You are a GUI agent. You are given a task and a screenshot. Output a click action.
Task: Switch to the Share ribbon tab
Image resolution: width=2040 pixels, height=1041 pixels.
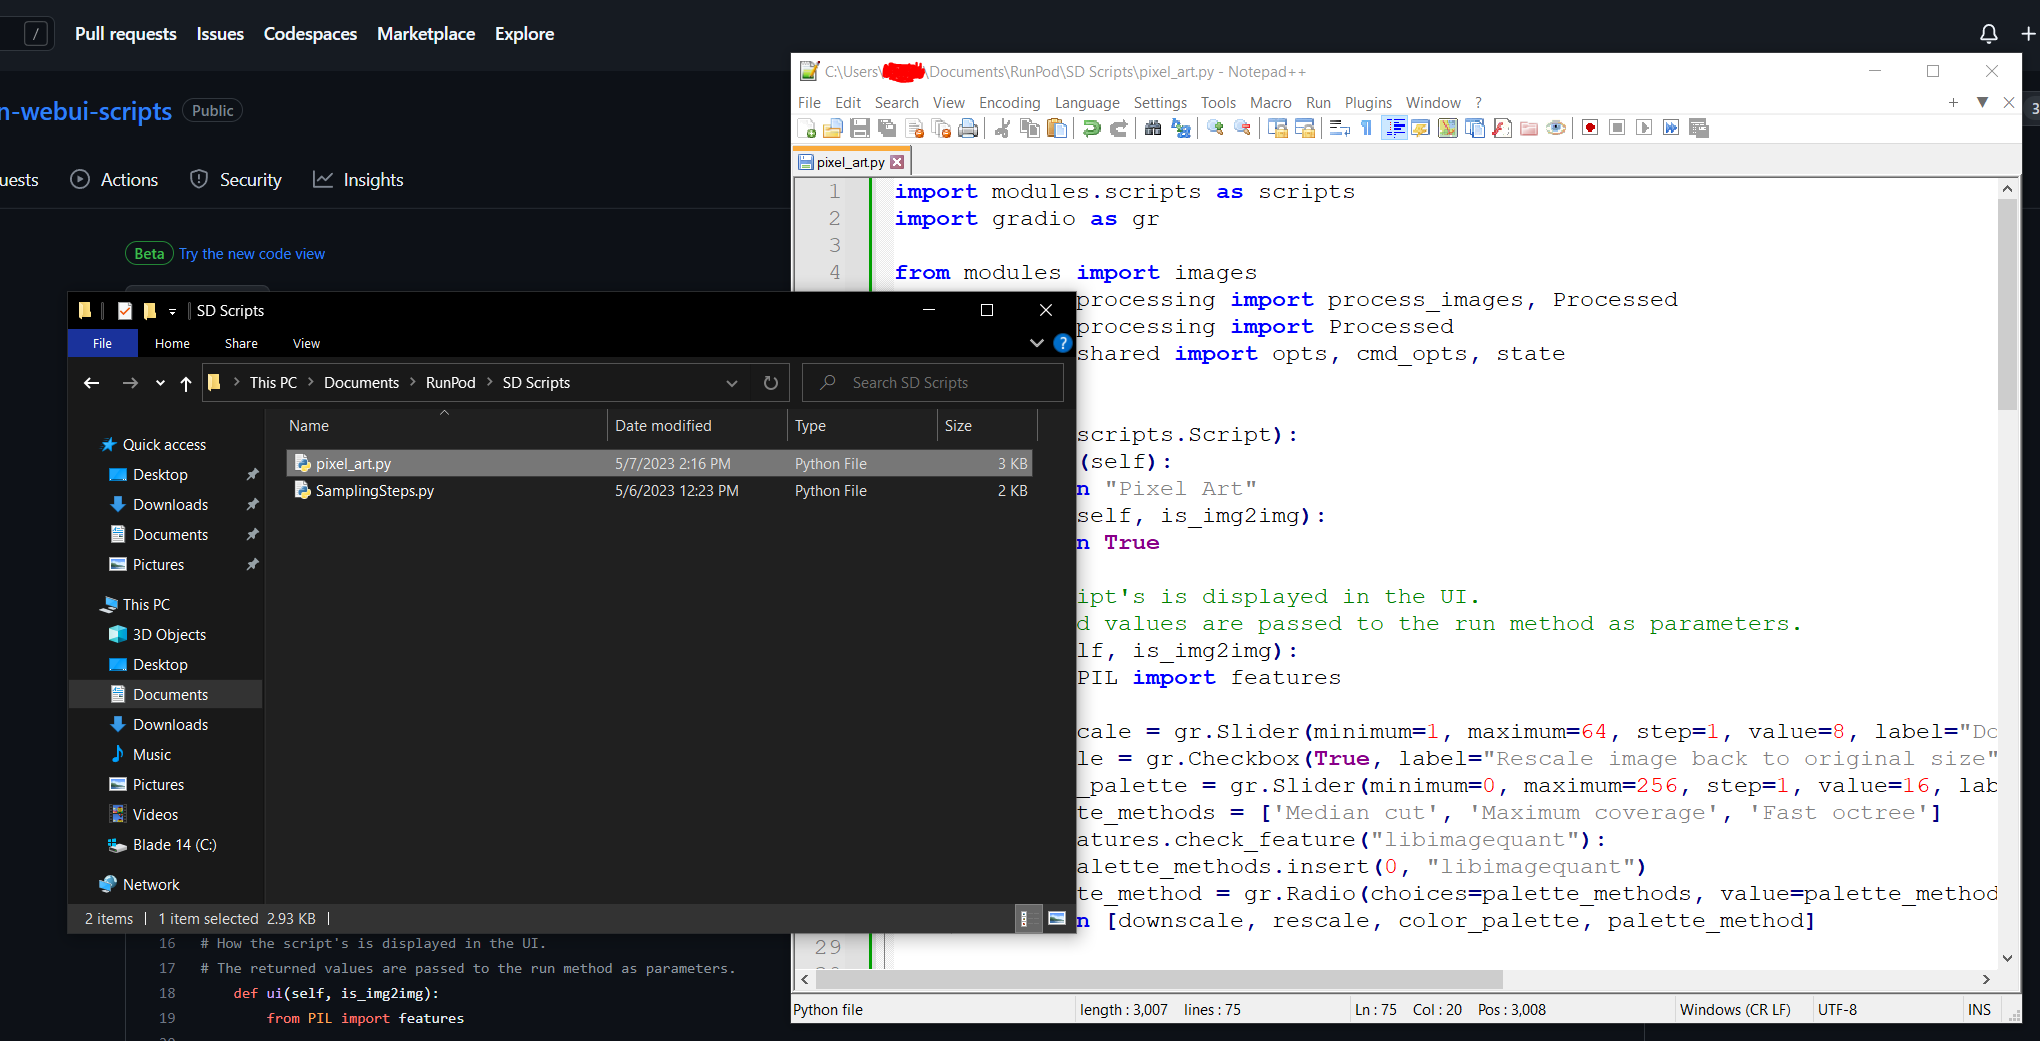[x=241, y=343]
